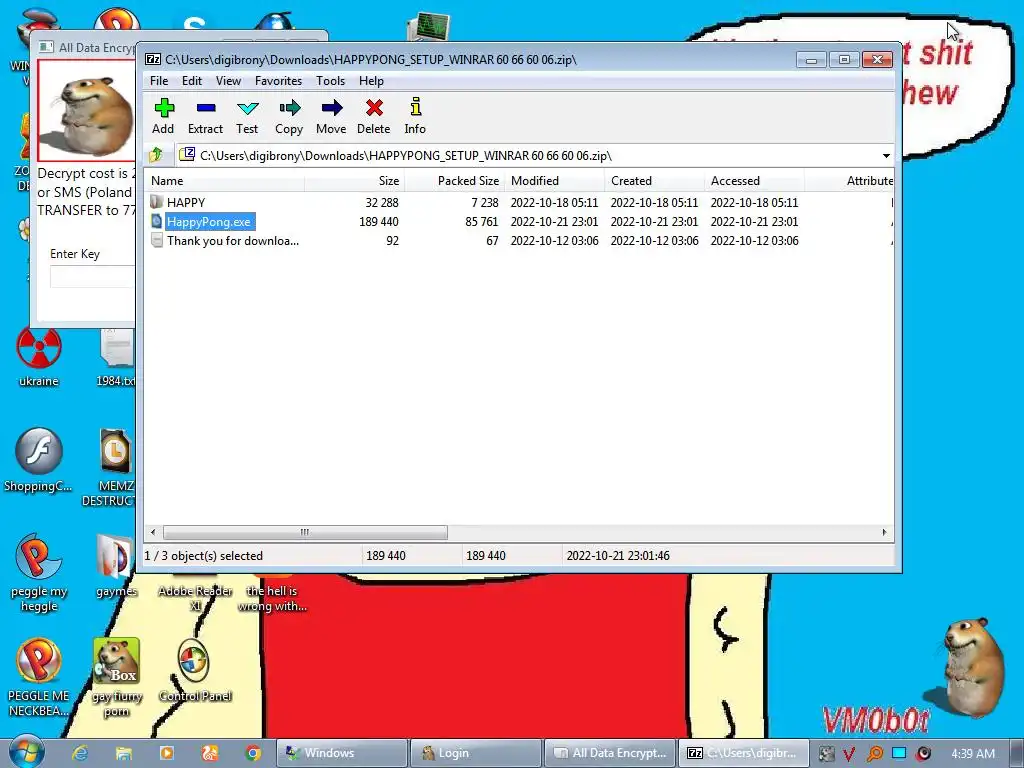Click the HAPPY folder icon
Viewport: 1024px width, 768px height.
[157, 202]
